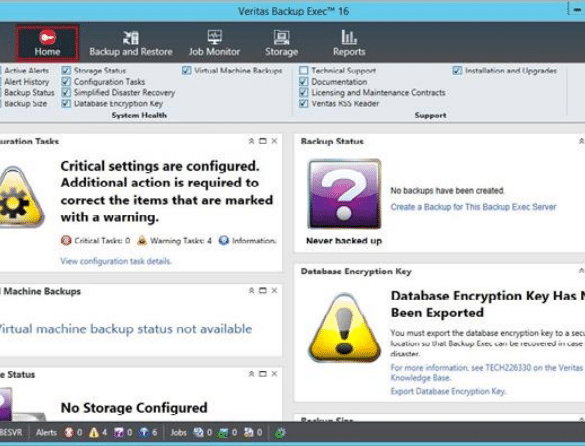Image resolution: width=585 pixels, height=446 pixels.
Task: Click the purple question mark backup status icon
Action: coord(344,194)
